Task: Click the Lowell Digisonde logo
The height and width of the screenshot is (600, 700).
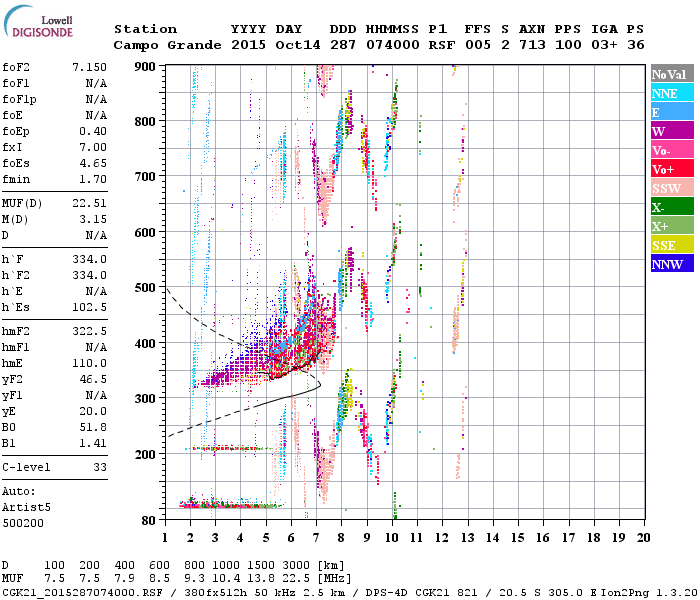Action: pos(38,22)
